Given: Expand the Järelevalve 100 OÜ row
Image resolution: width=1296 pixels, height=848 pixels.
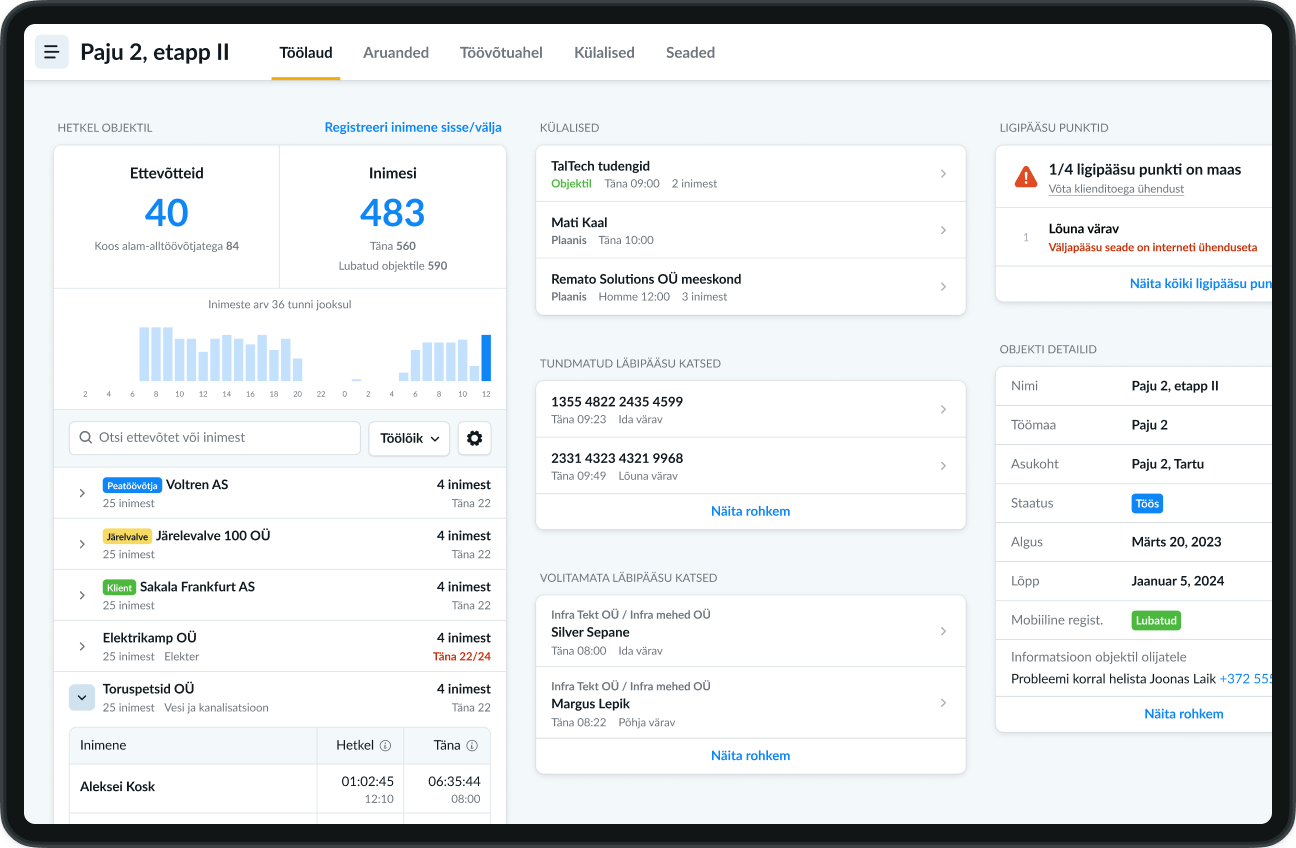Looking at the screenshot, I should (82, 544).
